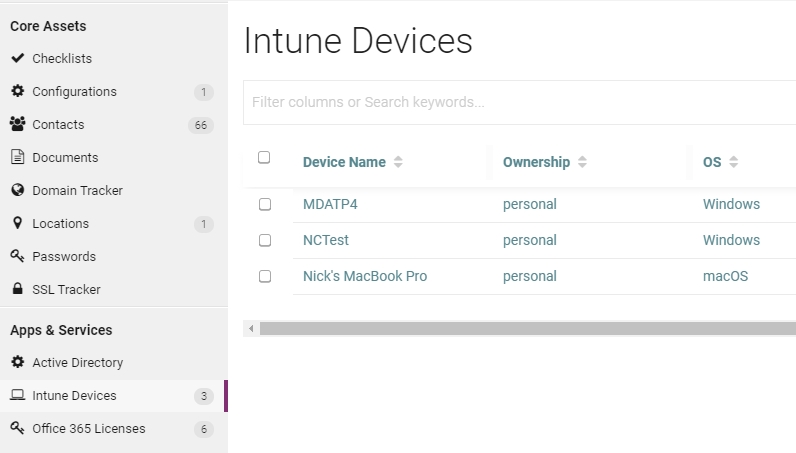Click the Passwords key icon
Screen dimensions: 796x453
(17, 256)
